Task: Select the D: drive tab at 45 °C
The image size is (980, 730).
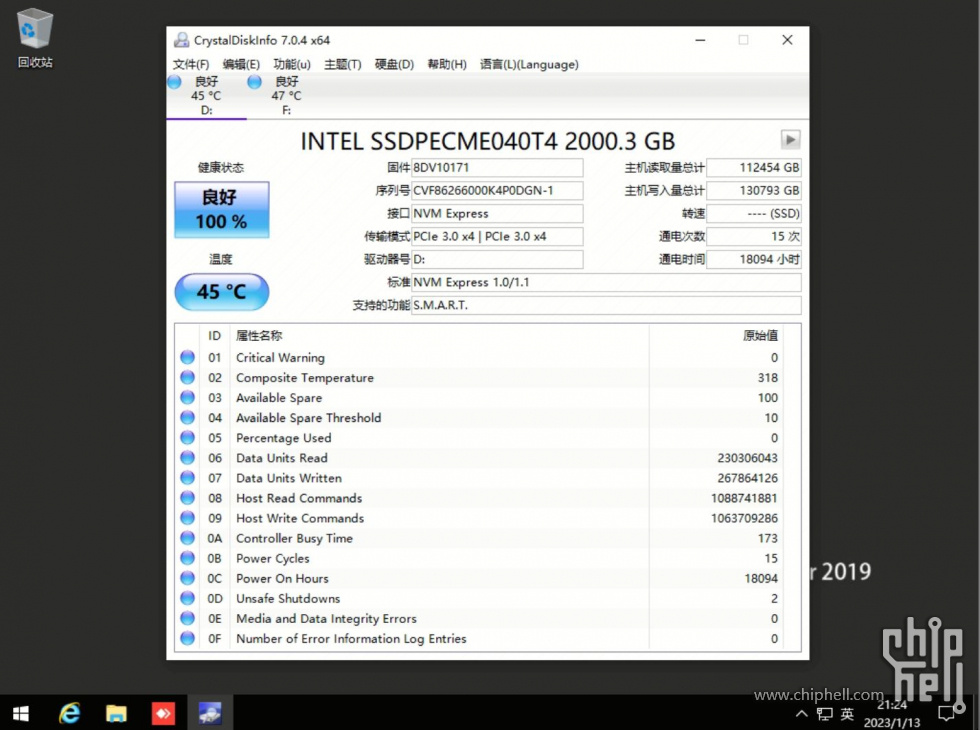Action: click(206, 96)
